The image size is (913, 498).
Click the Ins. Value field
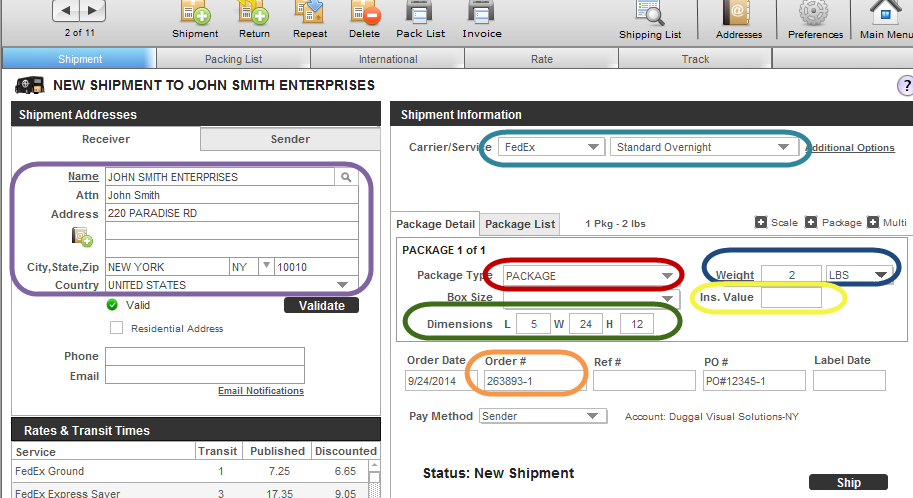click(x=791, y=297)
